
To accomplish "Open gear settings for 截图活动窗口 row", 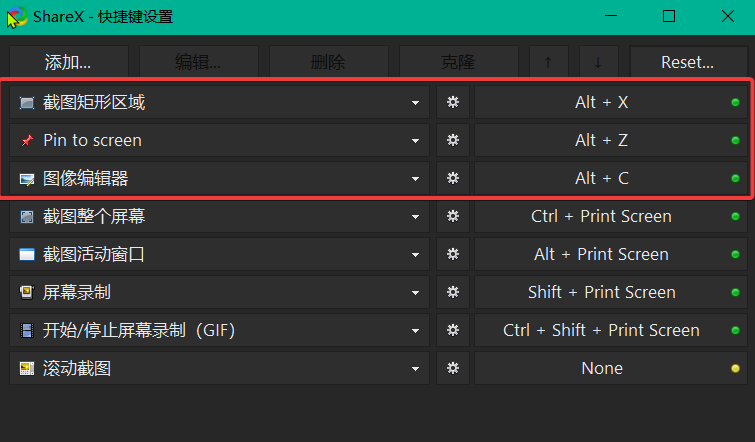I will click(453, 254).
